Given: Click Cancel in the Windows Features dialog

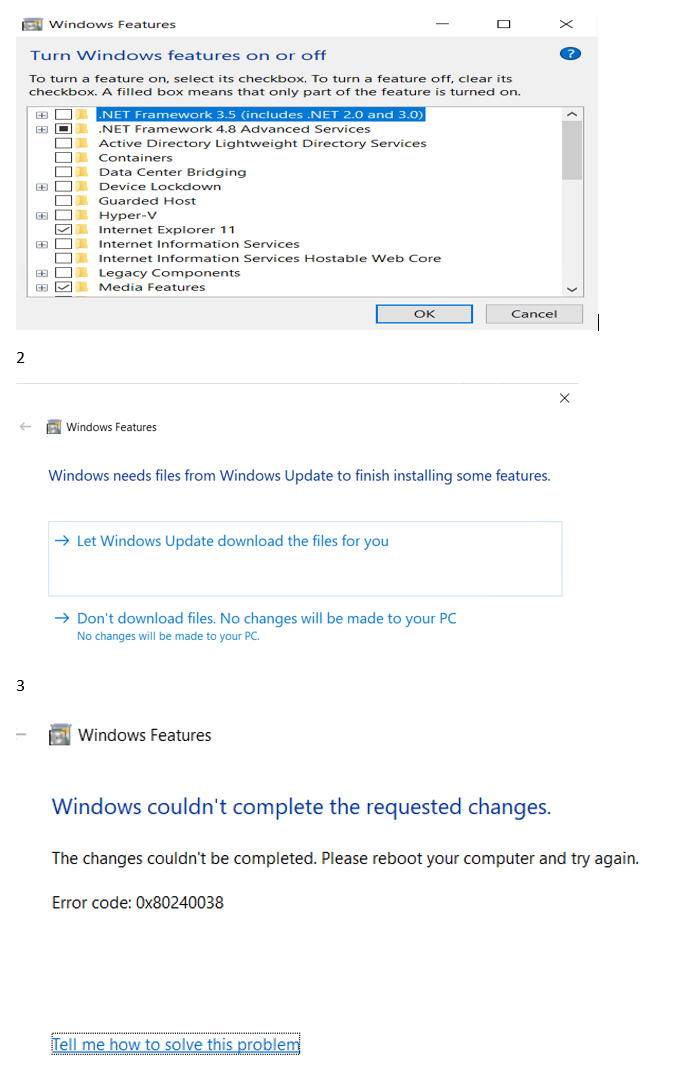Looking at the screenshot, I should tap(534, 314).
